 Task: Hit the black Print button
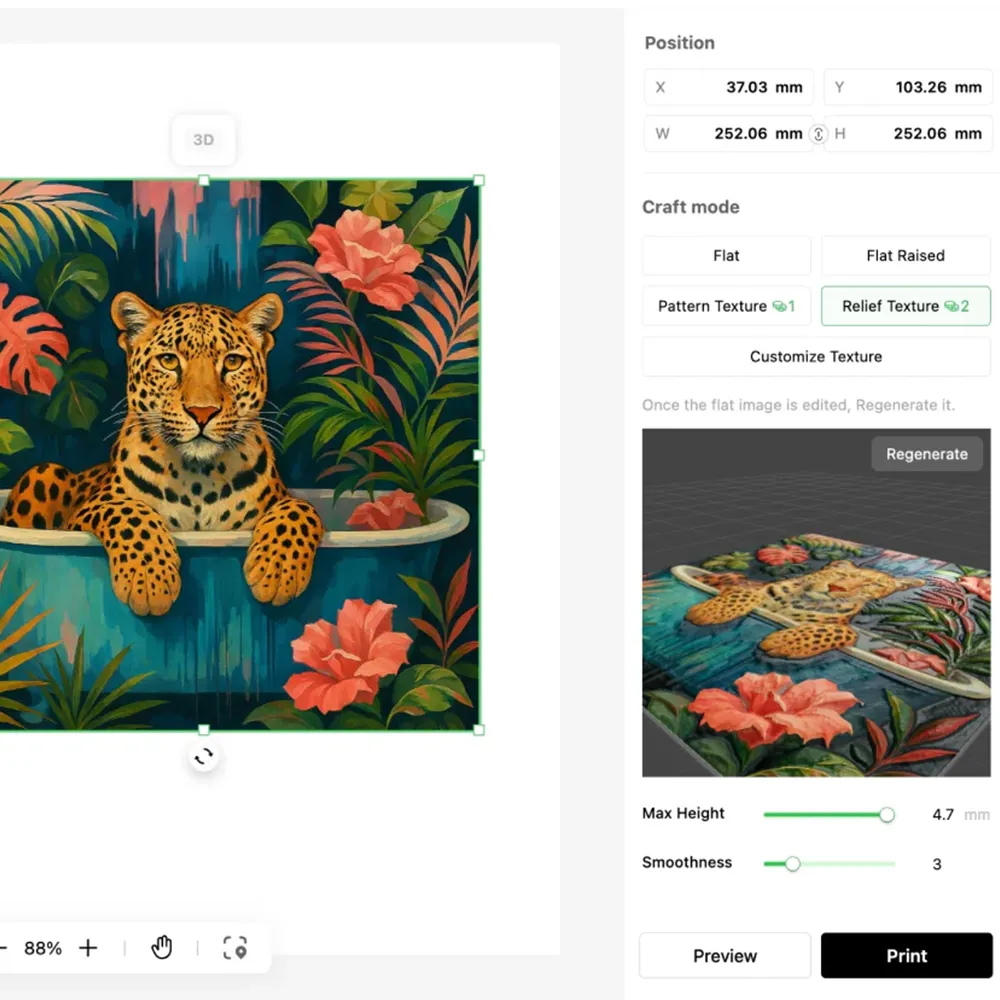pos(906,956)
